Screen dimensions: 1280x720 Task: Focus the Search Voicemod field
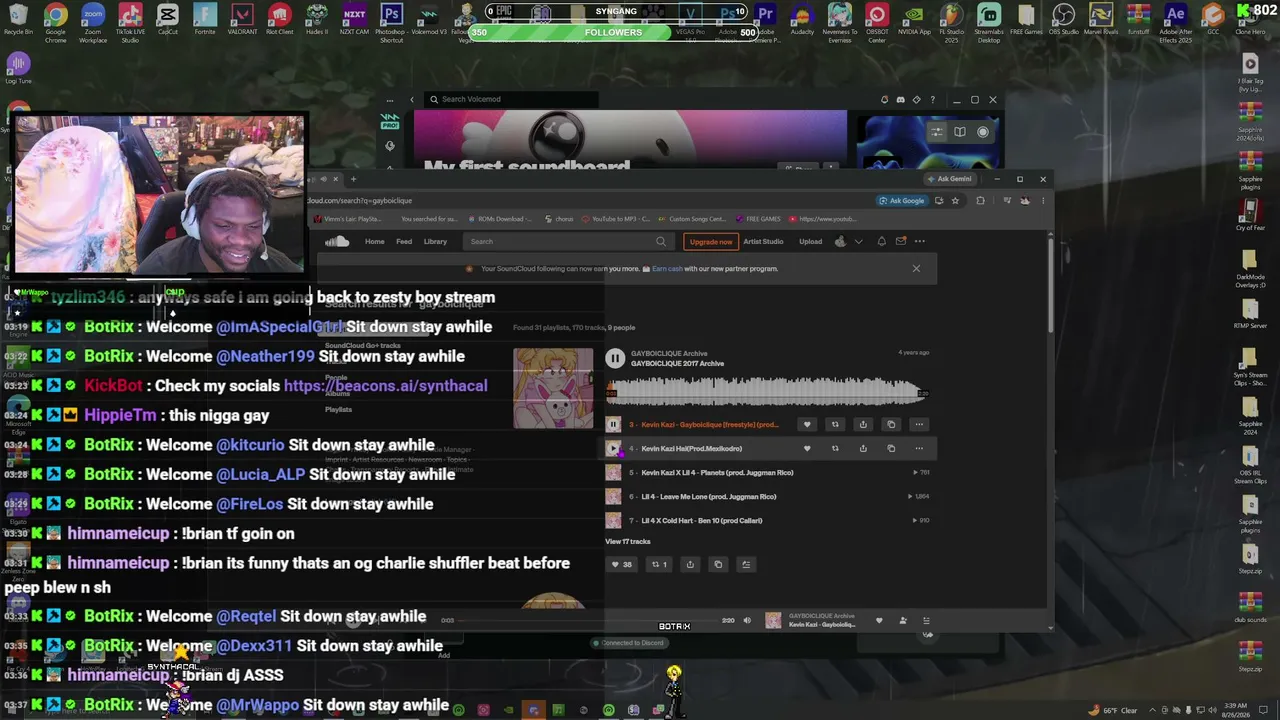coord(510,99)
